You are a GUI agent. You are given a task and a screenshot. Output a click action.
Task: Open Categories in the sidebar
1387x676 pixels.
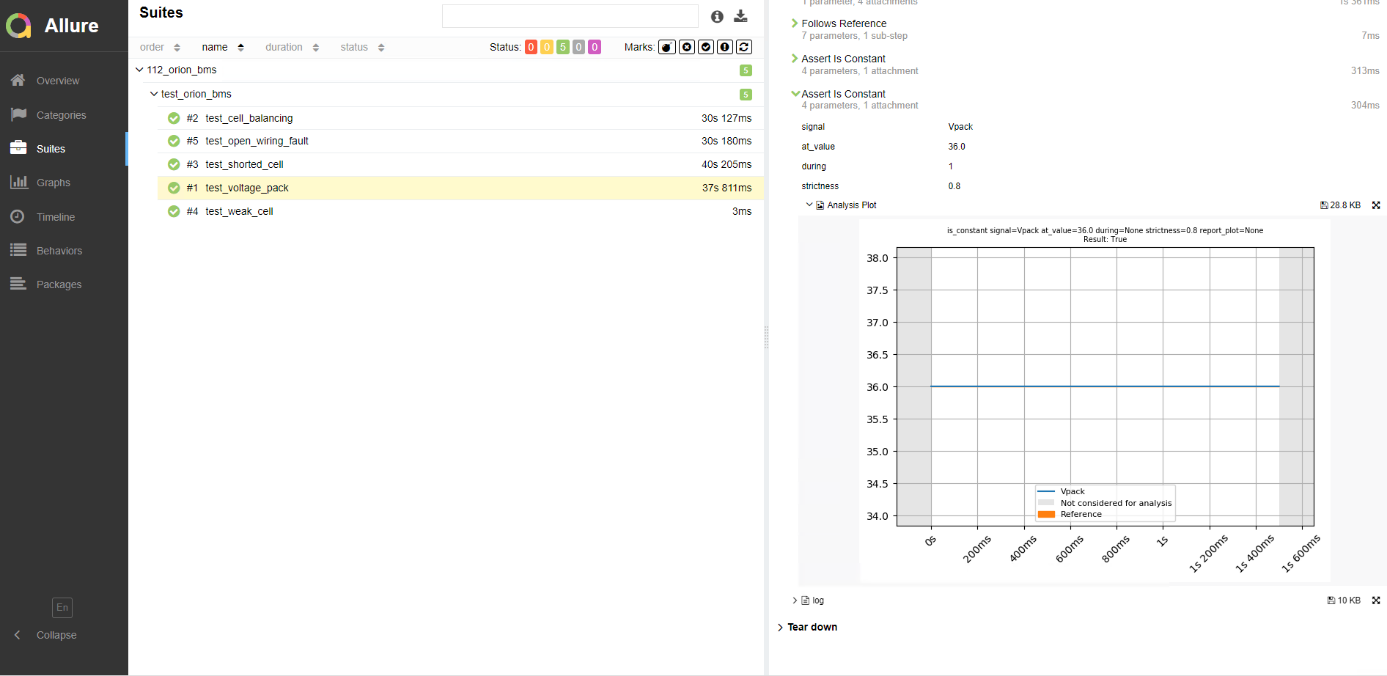[x=61, y=115]
